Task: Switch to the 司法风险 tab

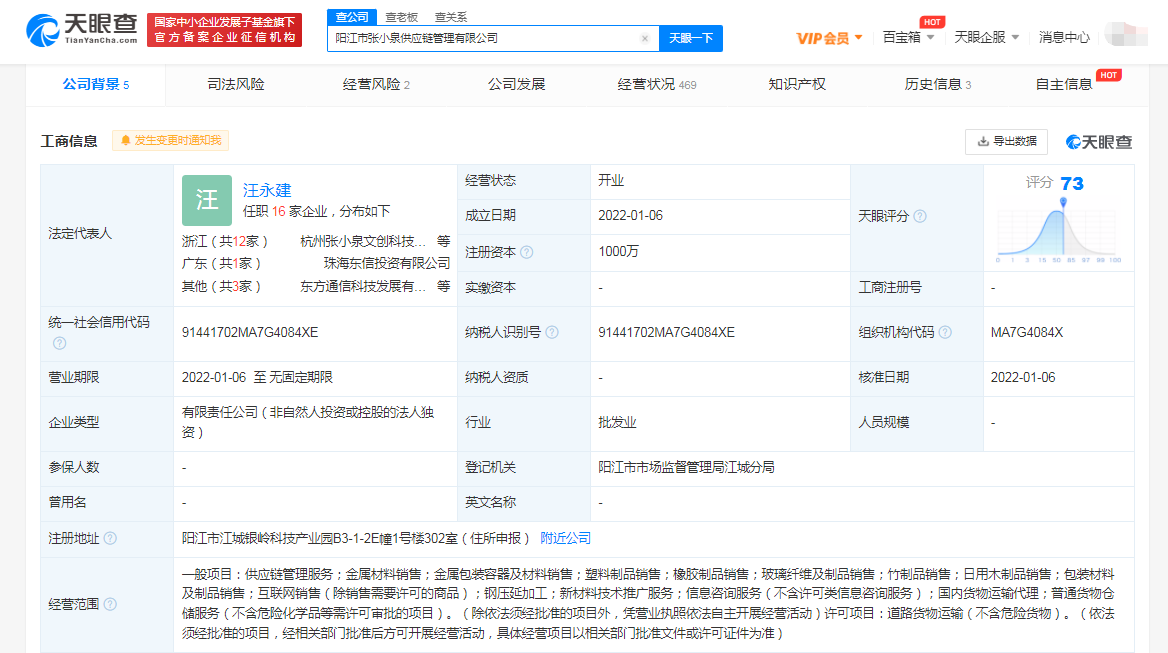Action: (236, 84)
